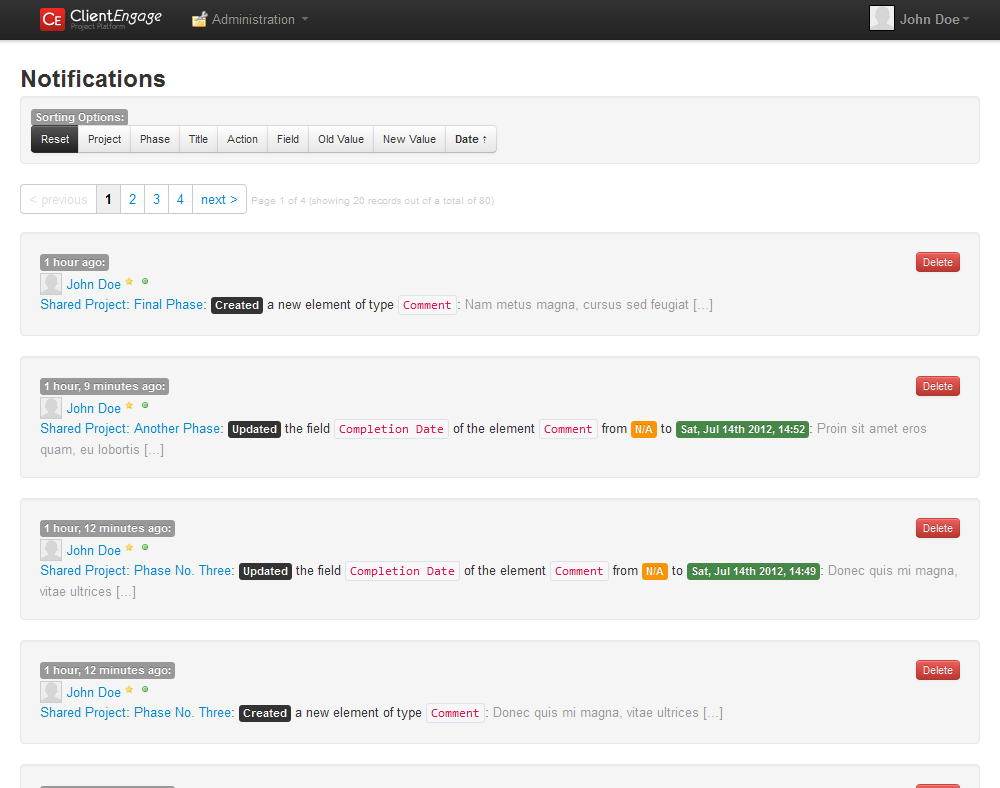Image resolution: width=1000 pixels, height=788 pixels.
Task: Sort notifications by New Value
Action: 409,139
